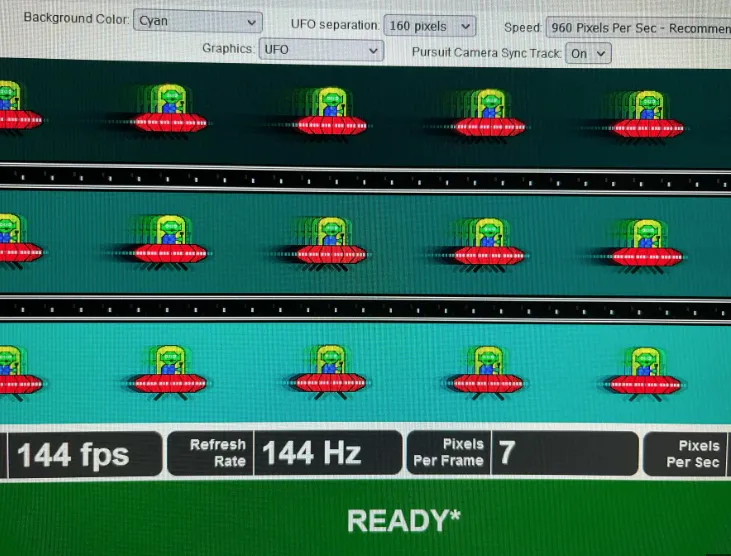Click the fourth UFO in the middle row
The height and width of the screenshot is (556, 731).
[486, 244]
